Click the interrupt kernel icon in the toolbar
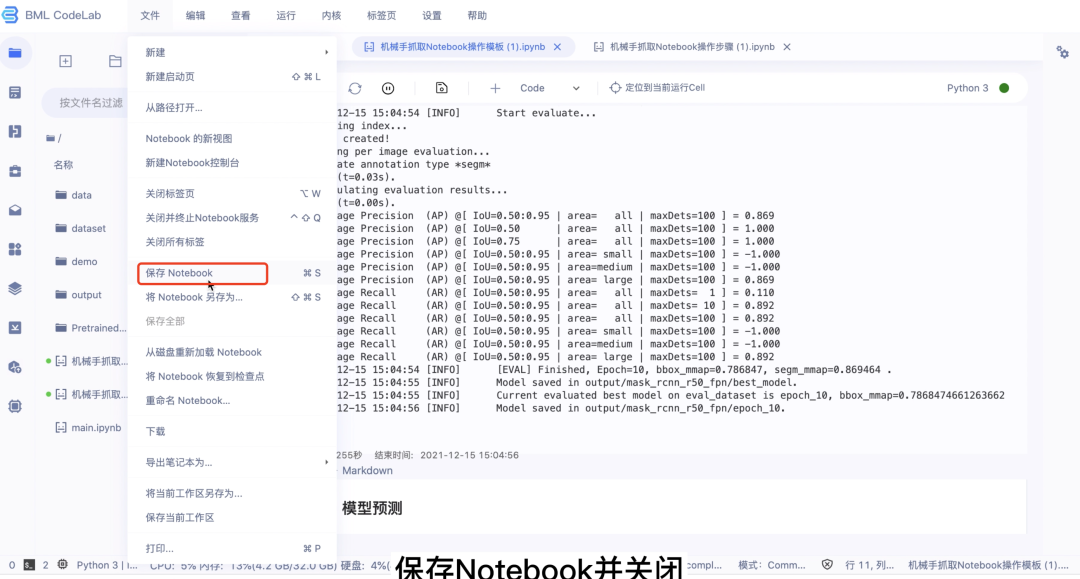The image size is (1080, 579). (388, 88)
